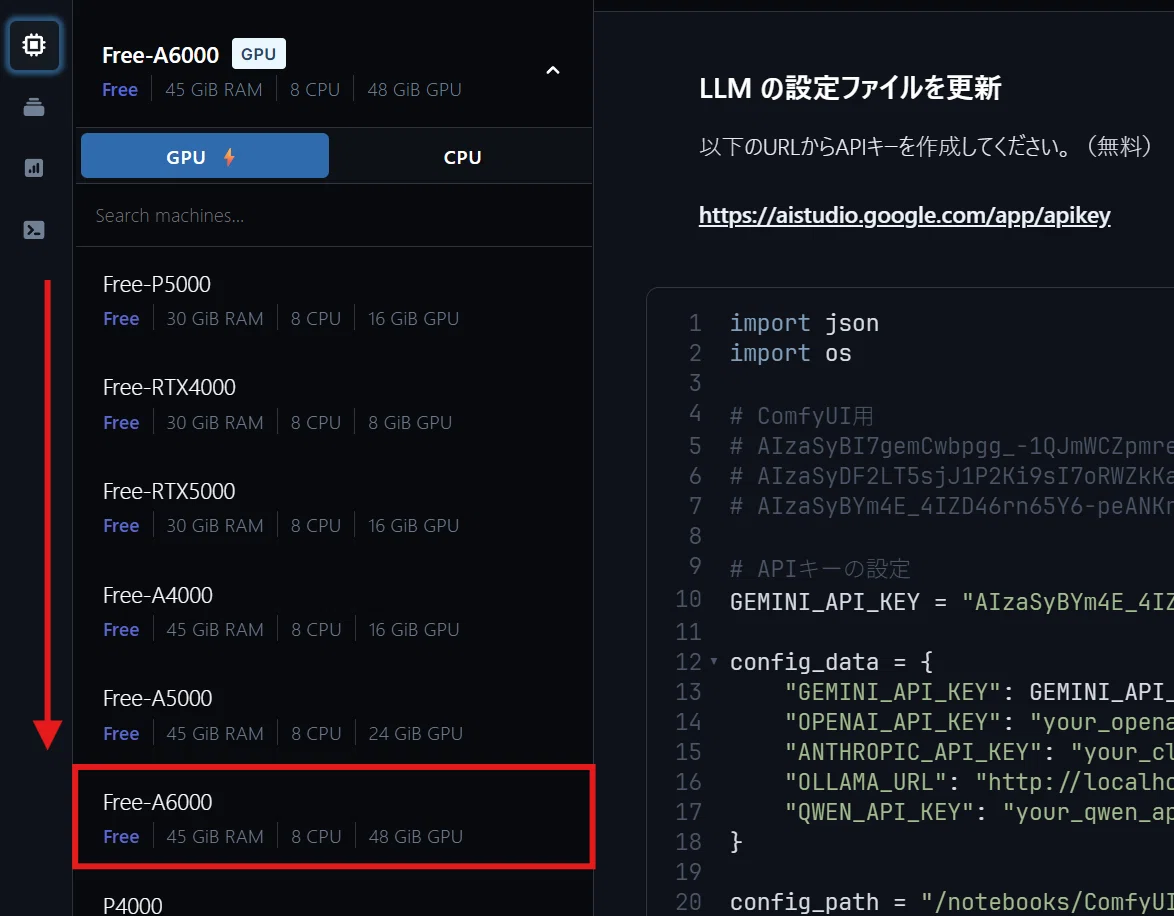Select the Free-P5000 machine
This screenshot has width=1174, height=916.
point(334,301)
